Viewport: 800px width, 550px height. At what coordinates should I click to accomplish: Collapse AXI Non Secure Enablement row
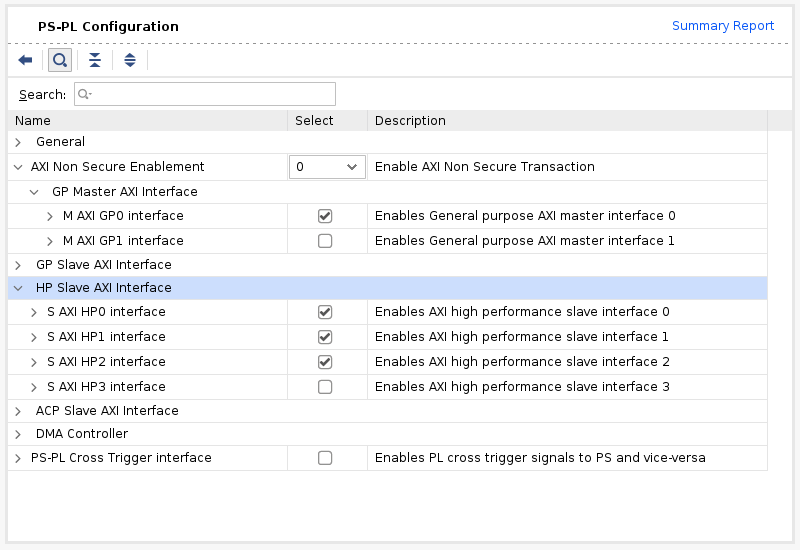coord(18,167)
